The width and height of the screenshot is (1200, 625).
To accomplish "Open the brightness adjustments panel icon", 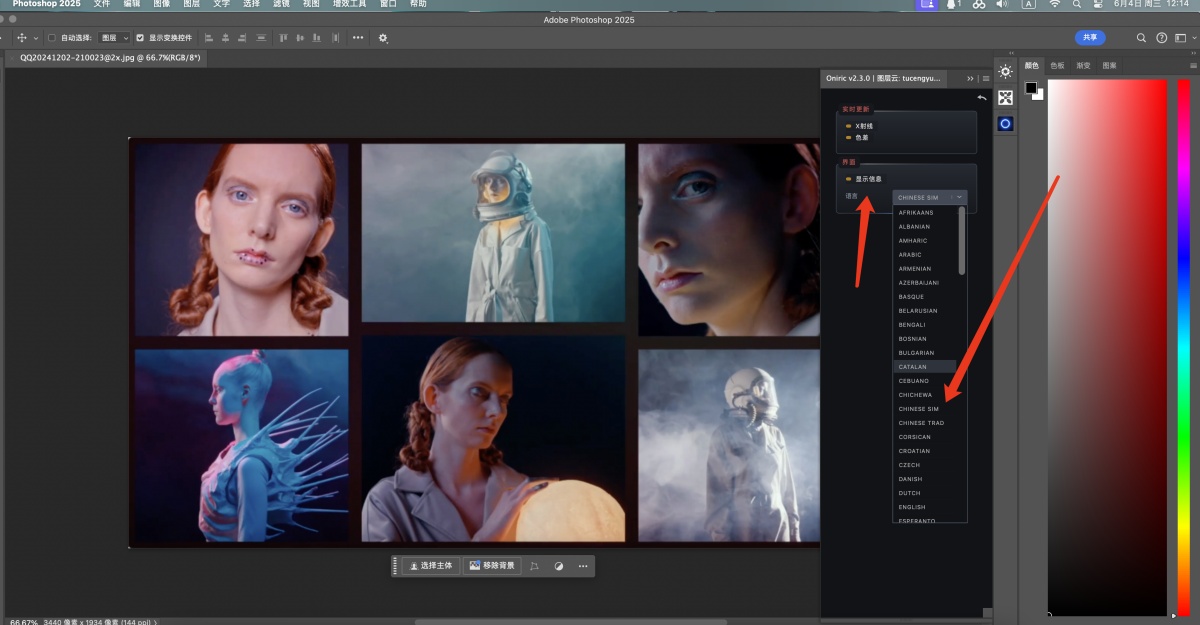I will coord(1005,71).
